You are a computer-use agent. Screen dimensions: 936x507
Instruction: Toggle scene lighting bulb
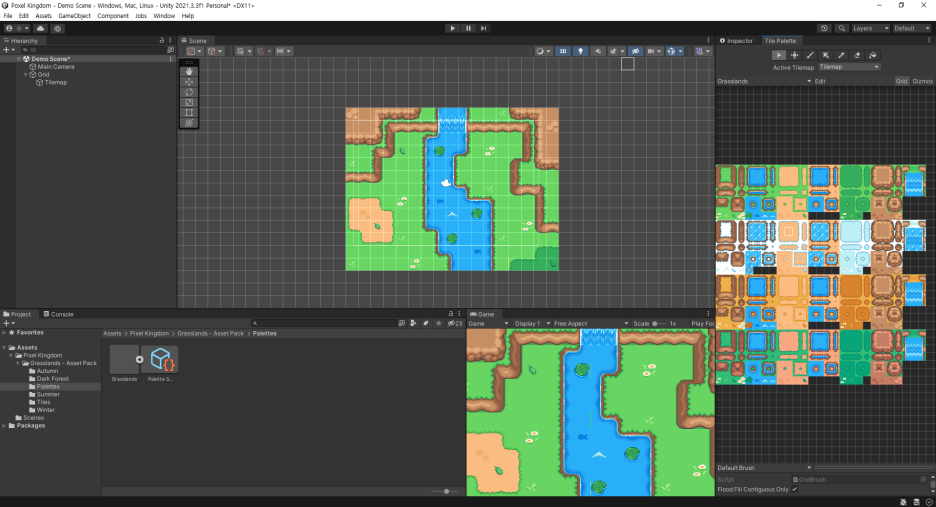(x=580, y=51)
